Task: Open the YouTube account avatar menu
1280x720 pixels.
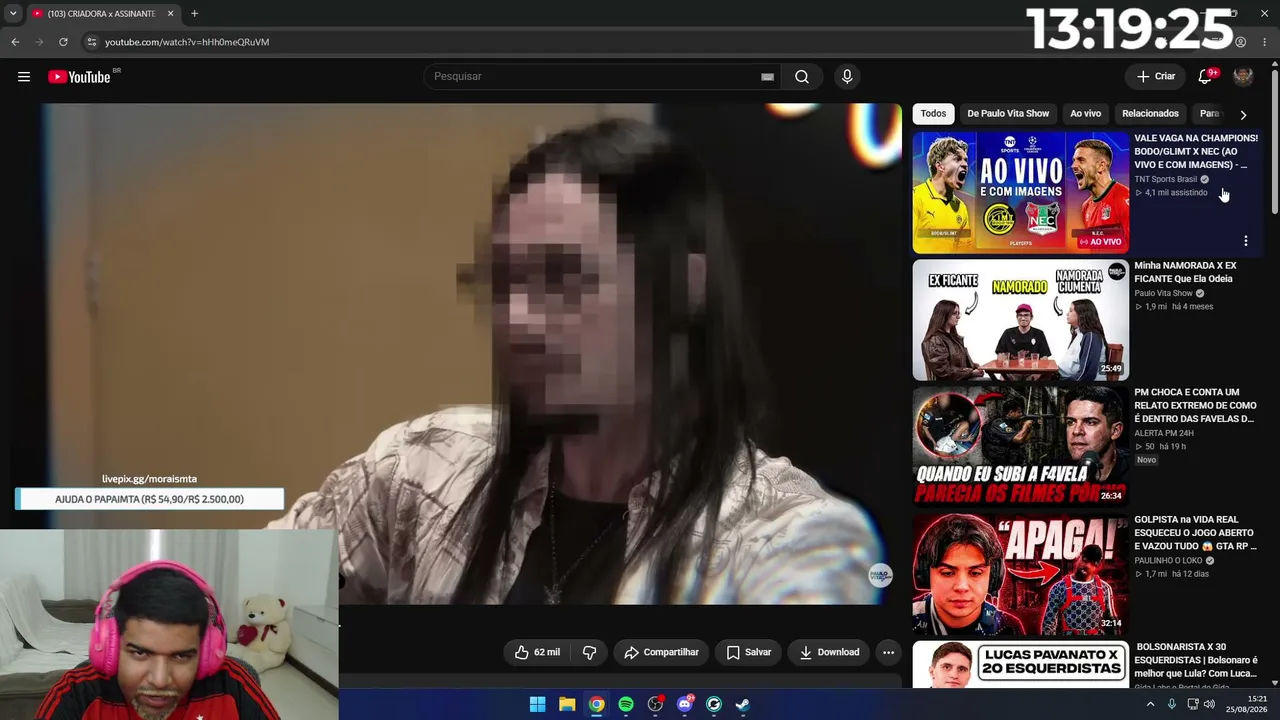Action: 1243,77
